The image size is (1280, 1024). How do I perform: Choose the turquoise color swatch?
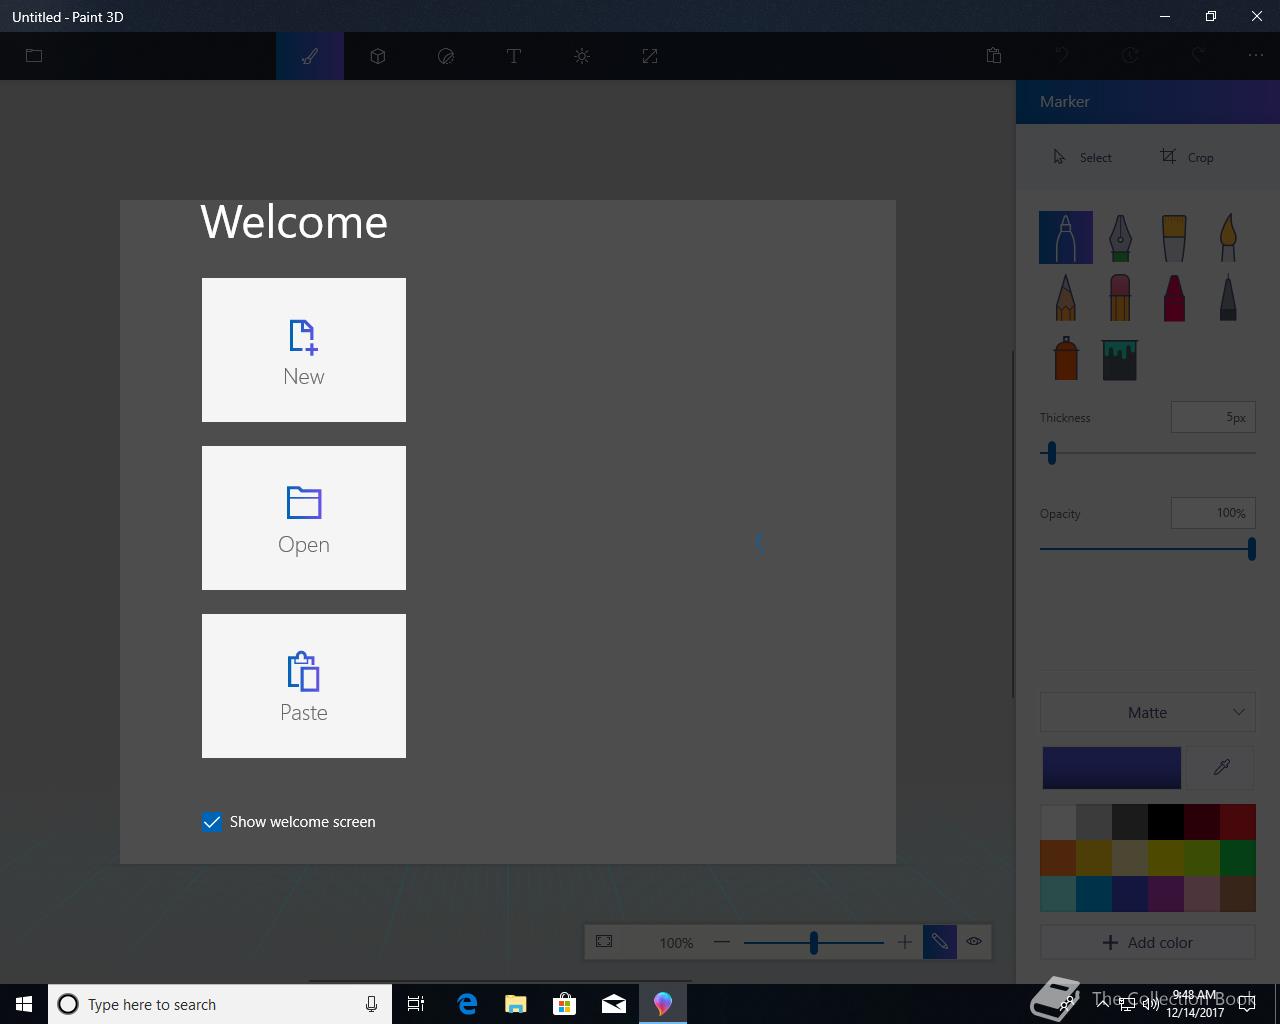(1058, 894)
